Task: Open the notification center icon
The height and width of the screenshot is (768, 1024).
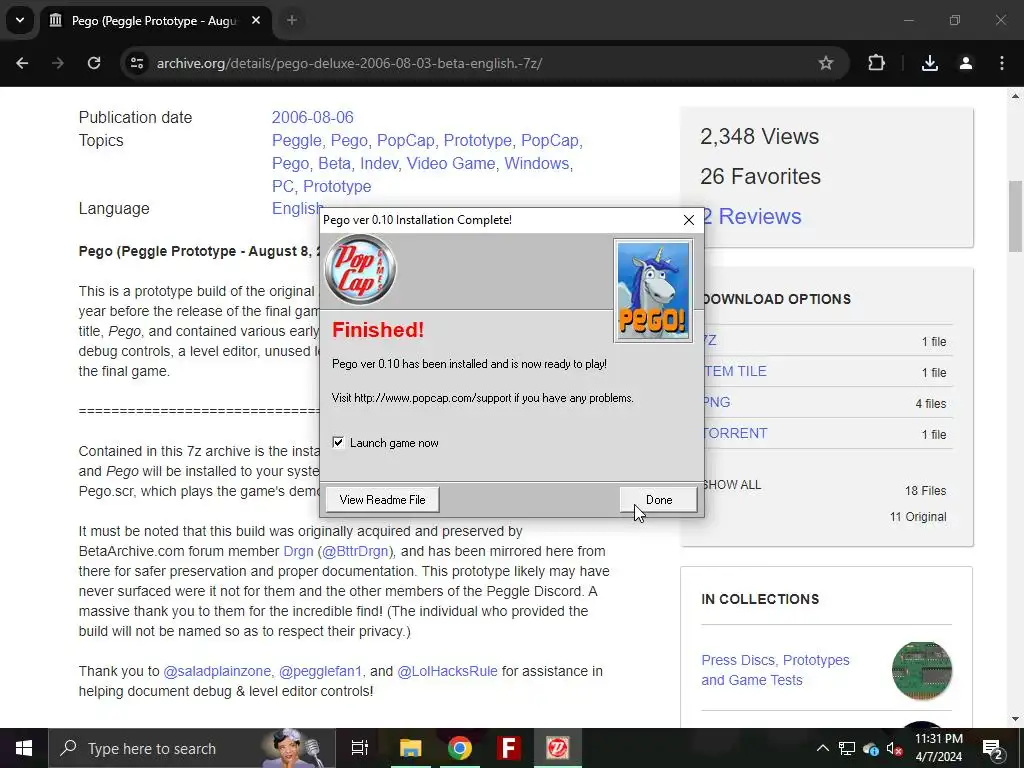Action: (x=992, y=748)
